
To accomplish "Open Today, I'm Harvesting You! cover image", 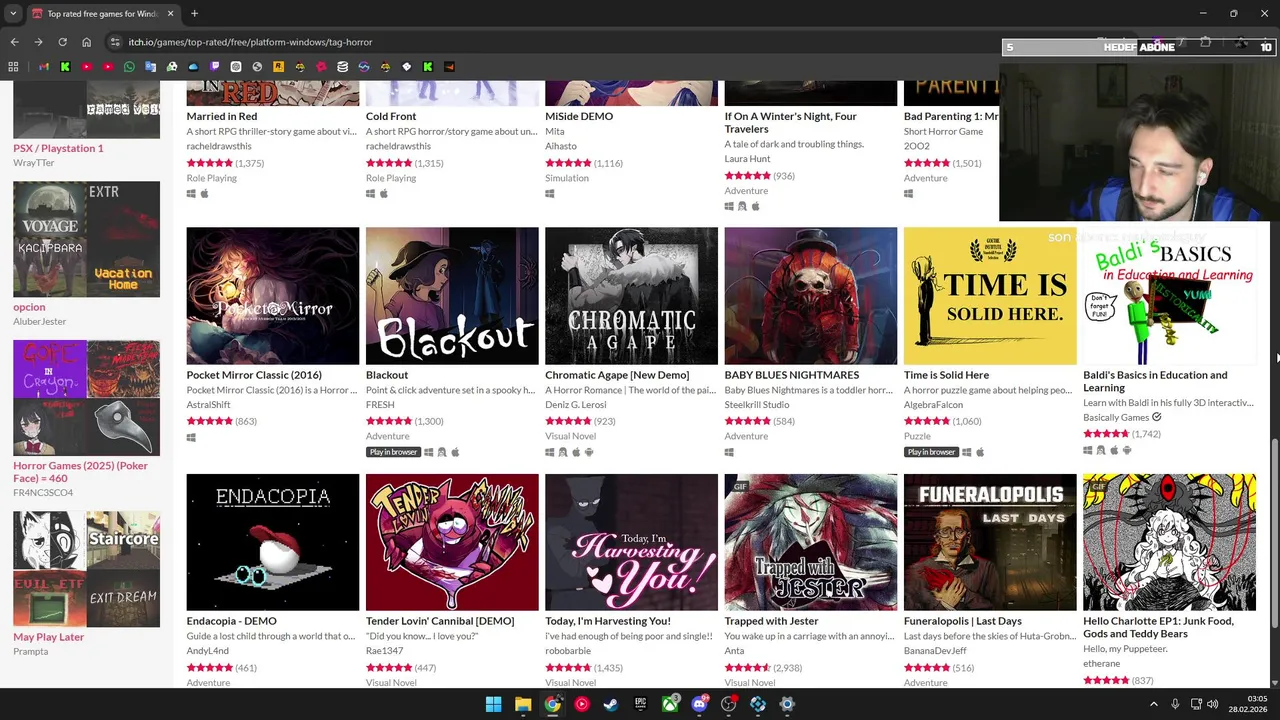I will pos(631,542).
